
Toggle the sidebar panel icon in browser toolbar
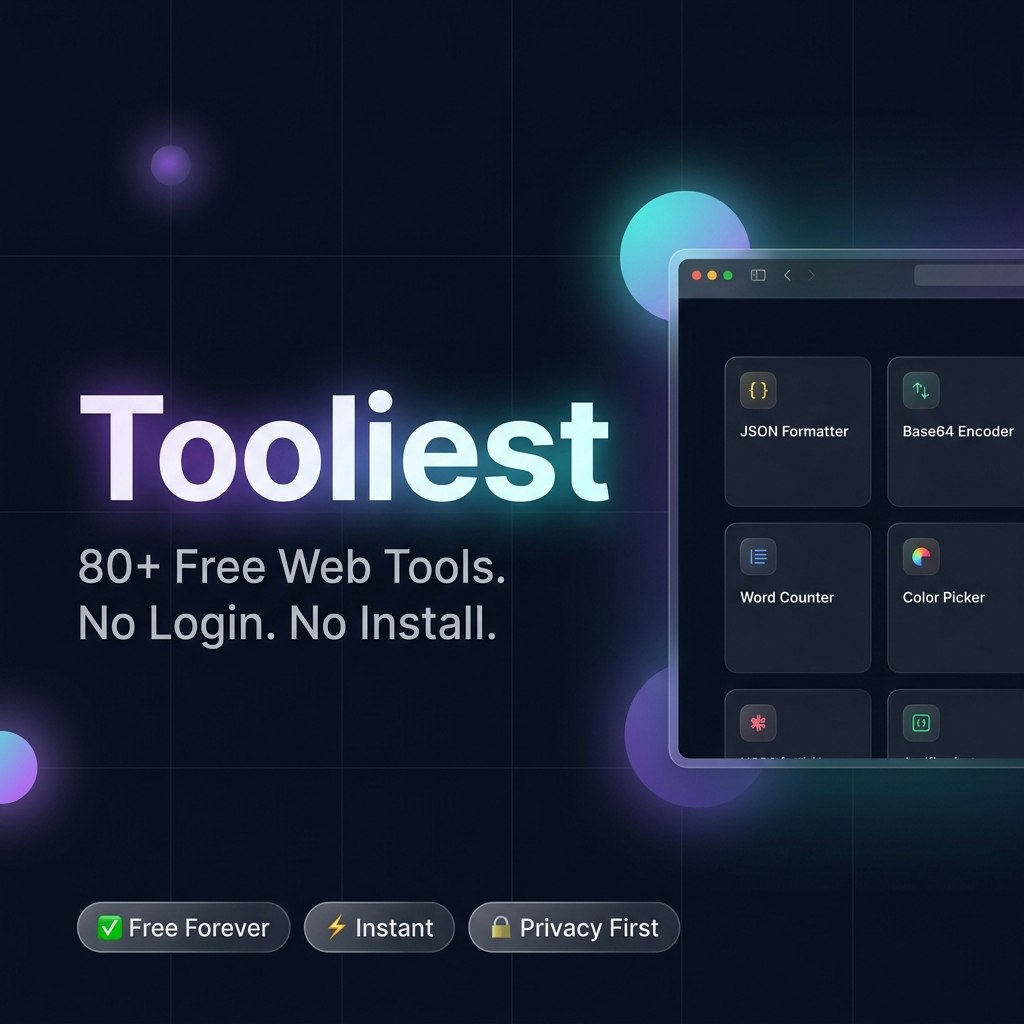tap(758, 275)
